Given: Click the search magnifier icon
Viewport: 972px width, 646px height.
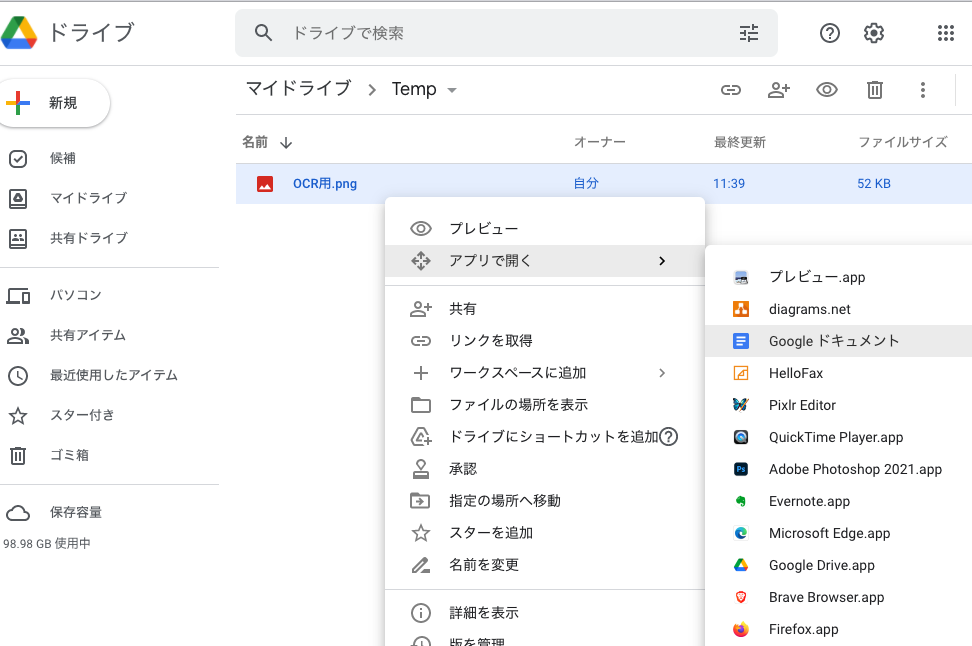Looking at the screenshot, I should pyautogui.click(x=263, y=33).
